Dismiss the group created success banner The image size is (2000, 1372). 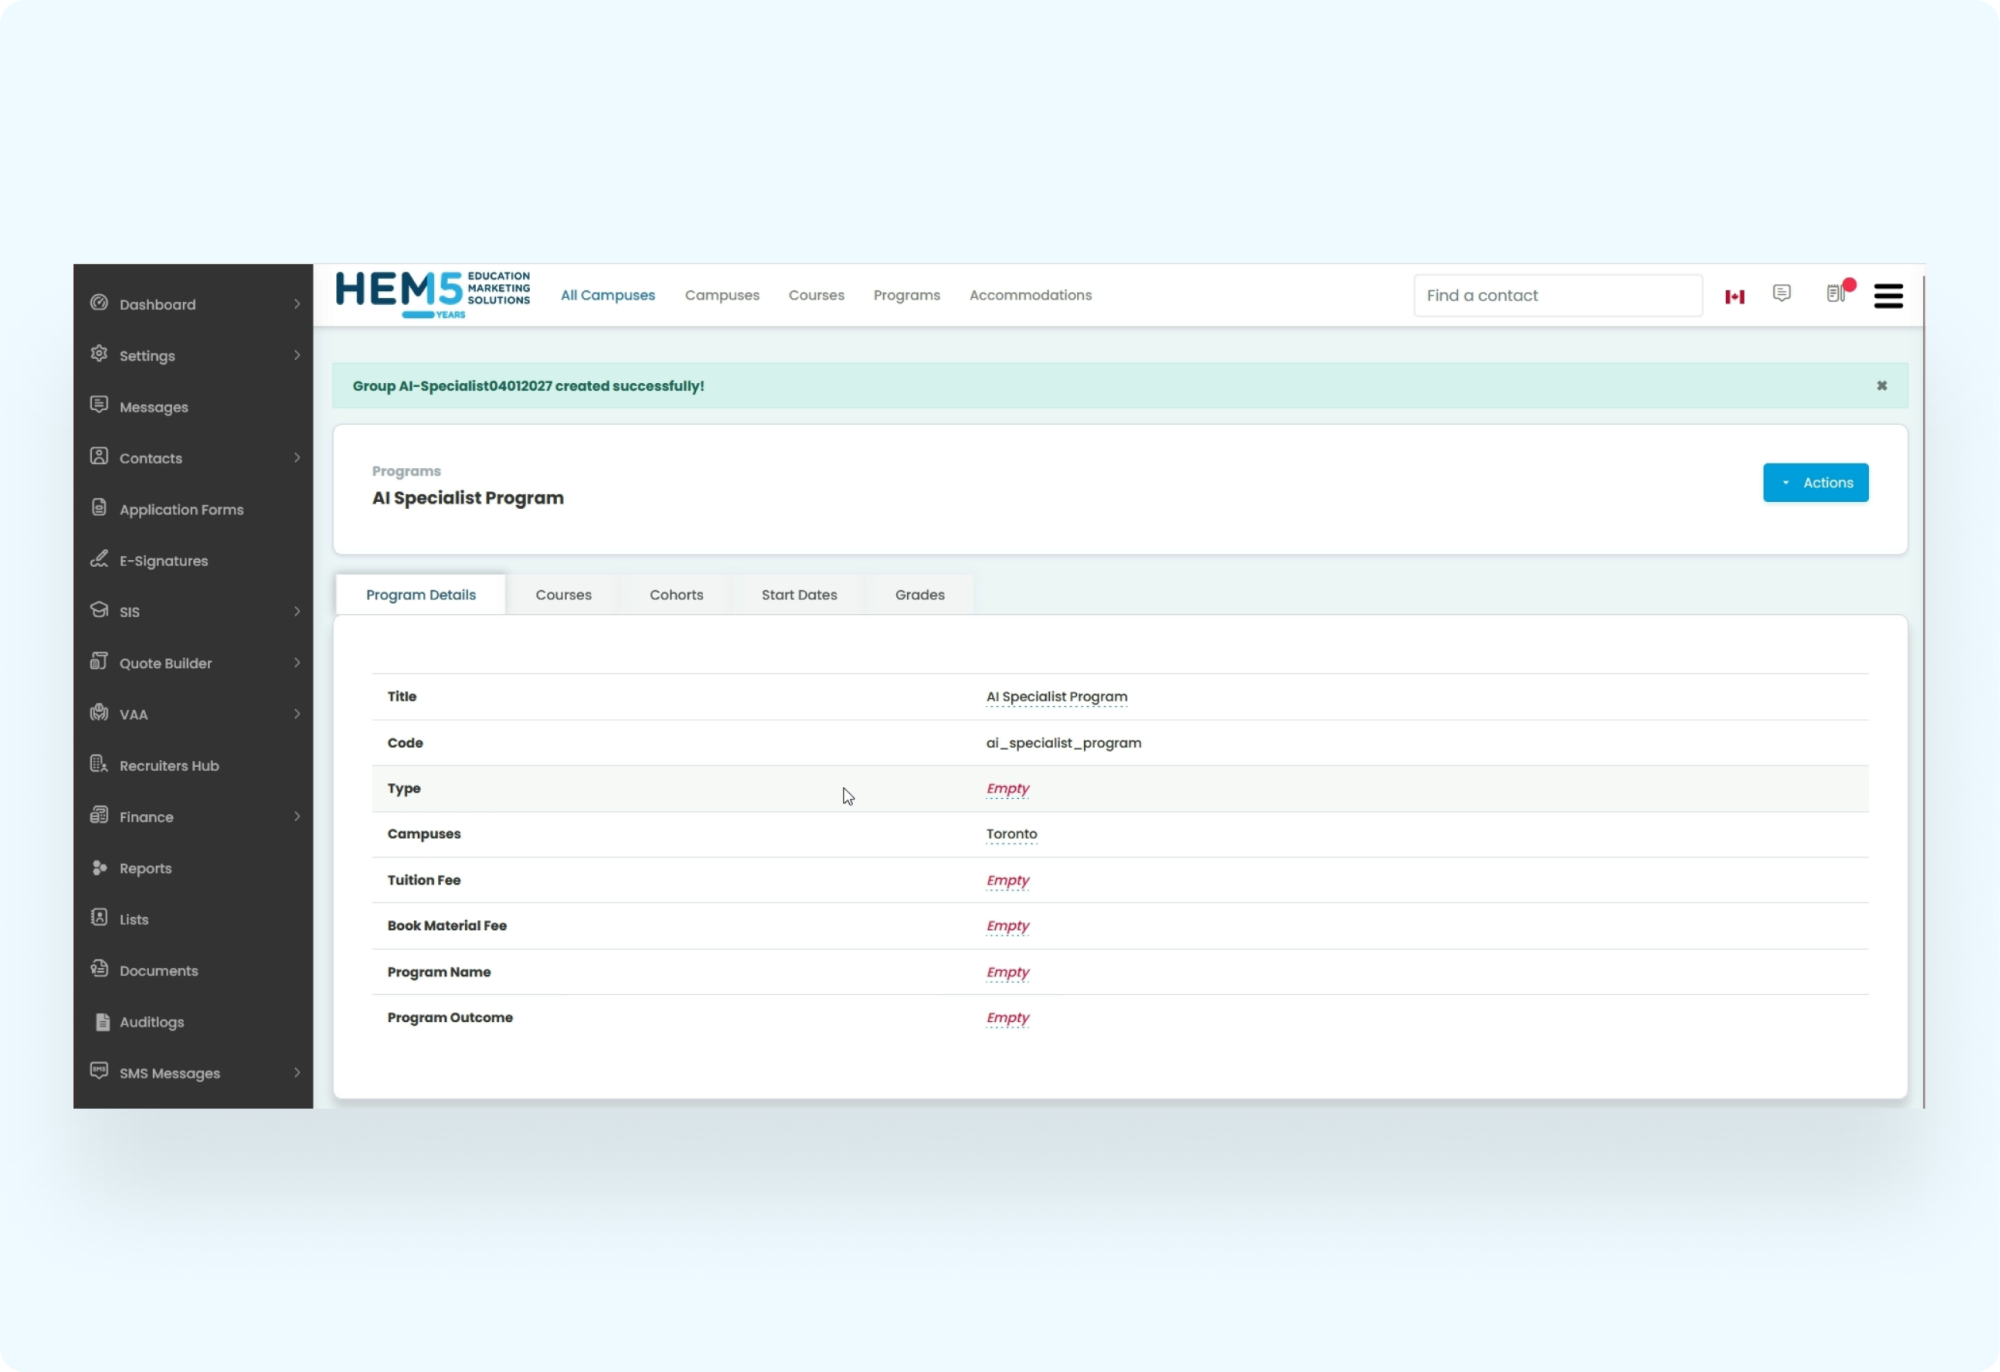[x=1881, y=386]
